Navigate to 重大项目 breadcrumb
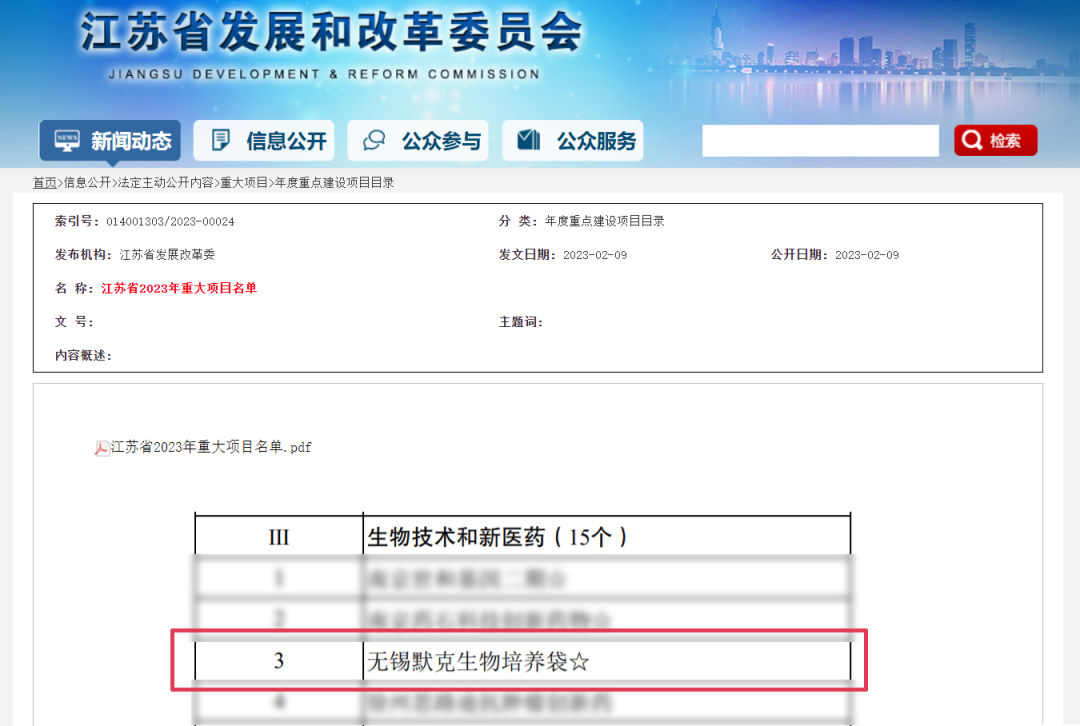 [244, 183]
